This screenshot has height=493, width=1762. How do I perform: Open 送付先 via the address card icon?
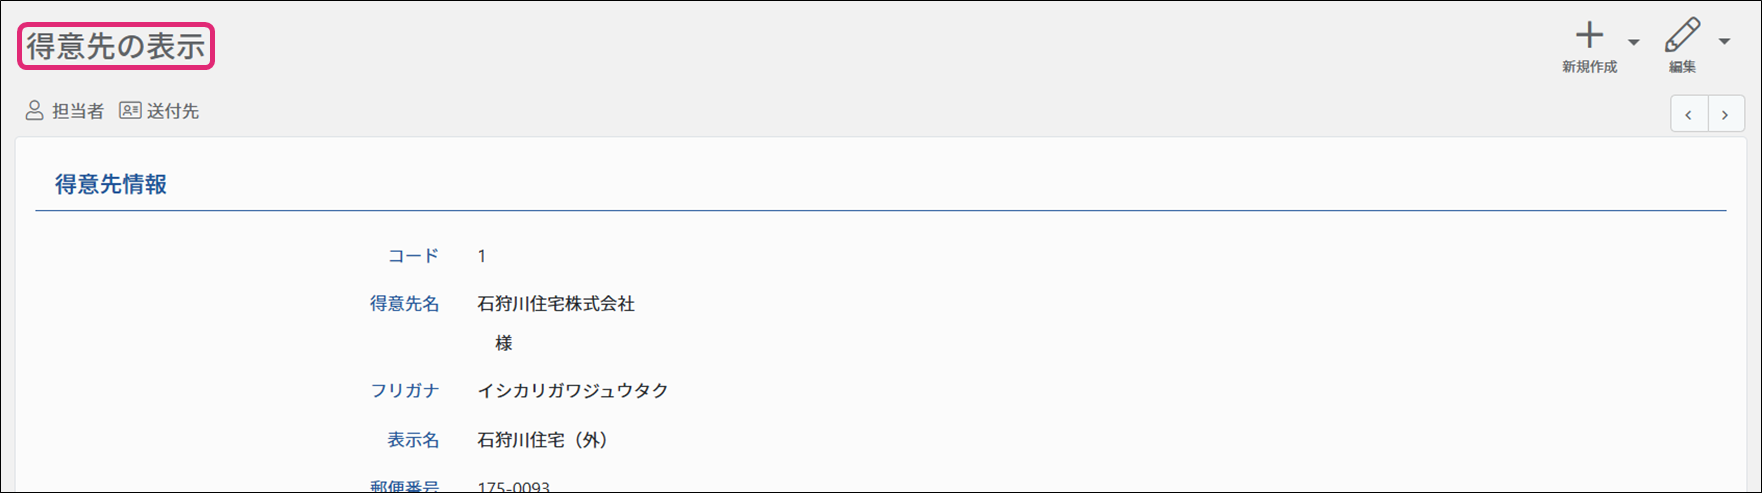click(x=130, y=111)
